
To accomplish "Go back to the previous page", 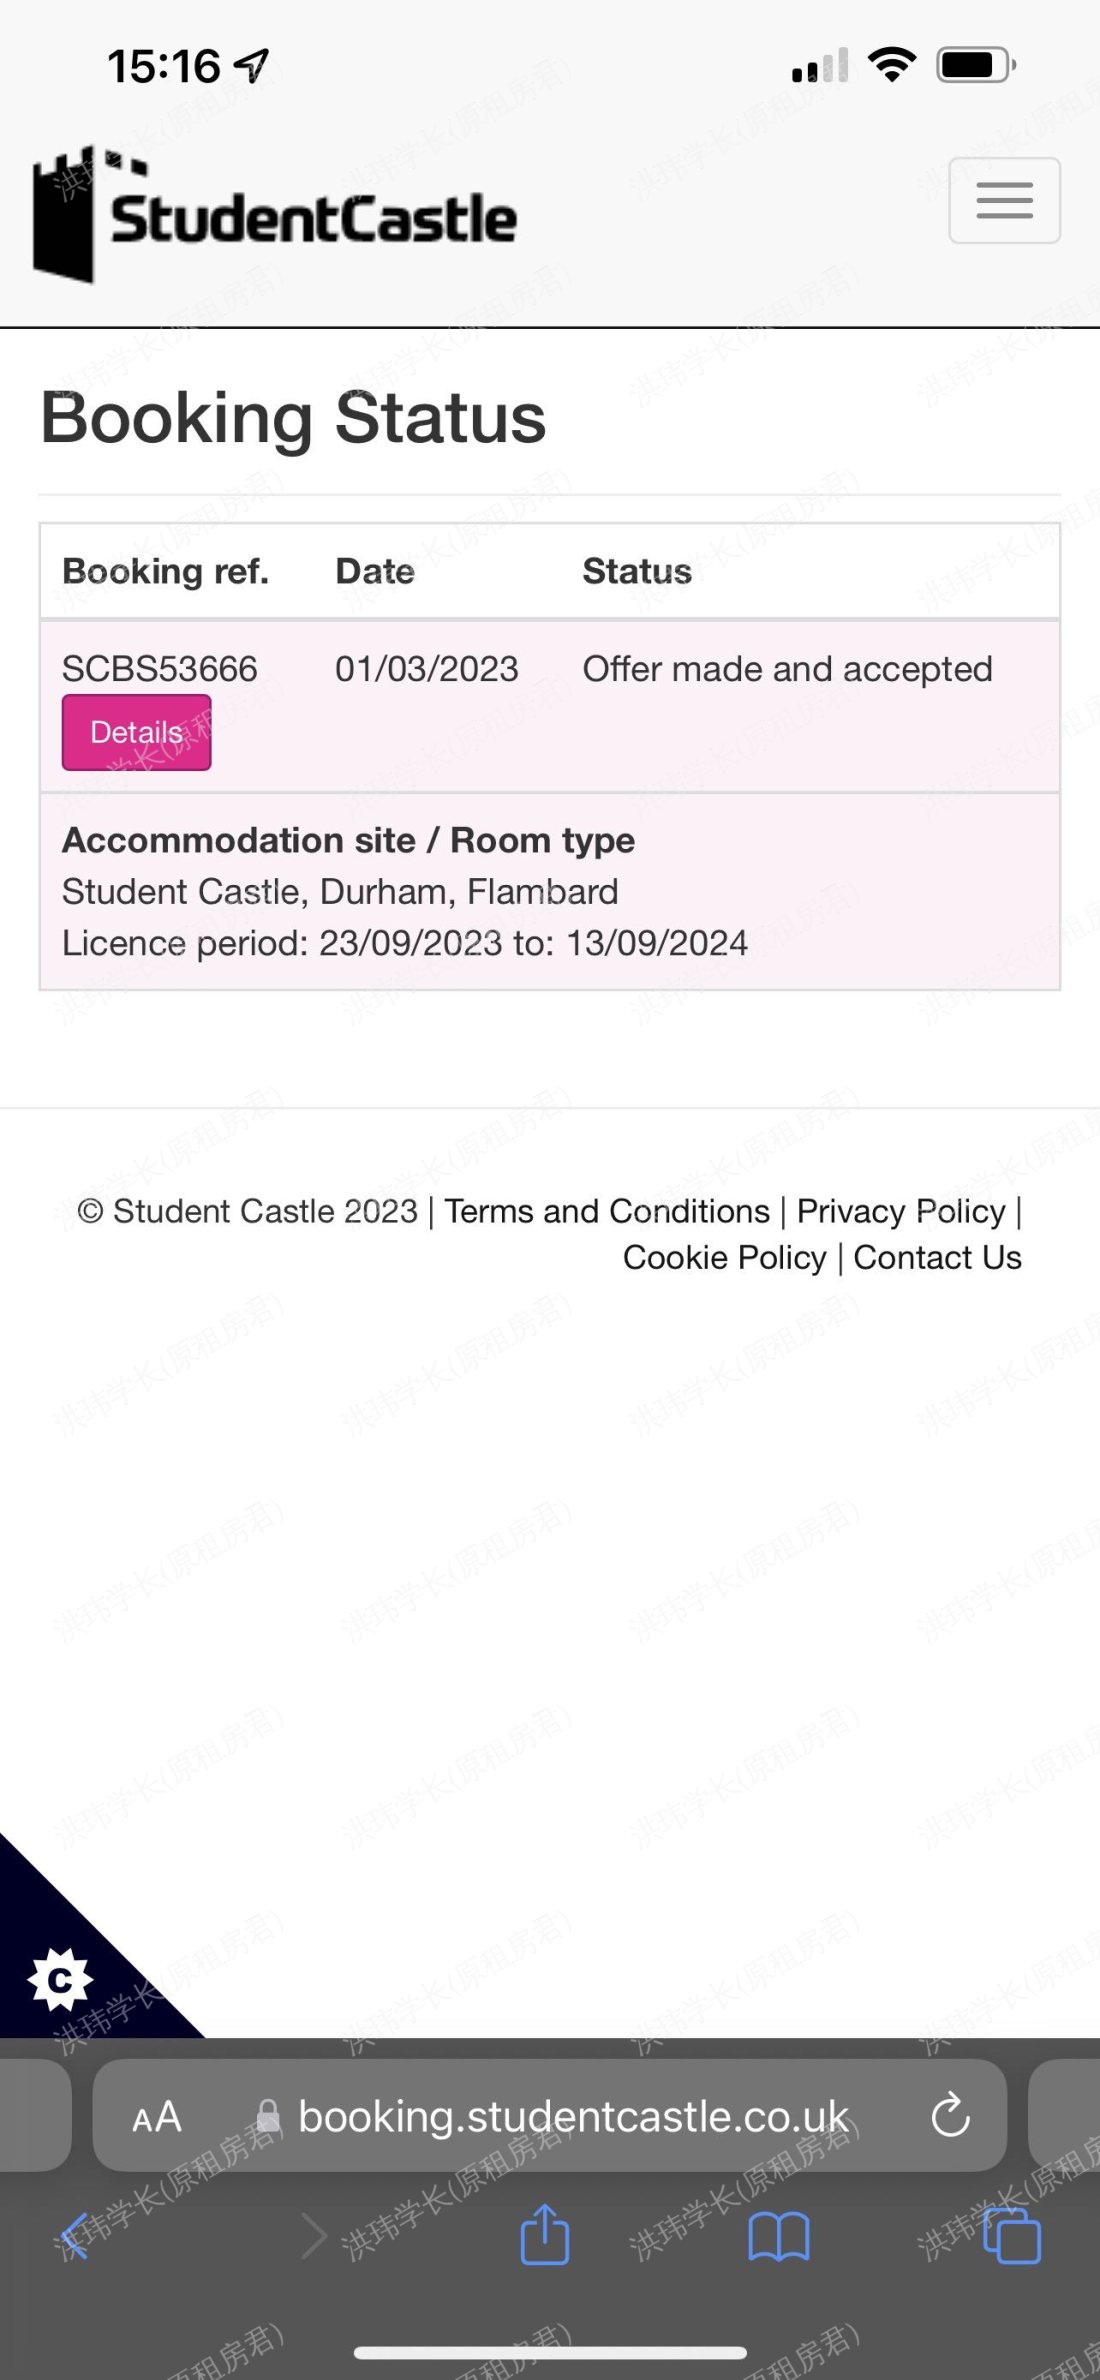I will point(75,2235).
